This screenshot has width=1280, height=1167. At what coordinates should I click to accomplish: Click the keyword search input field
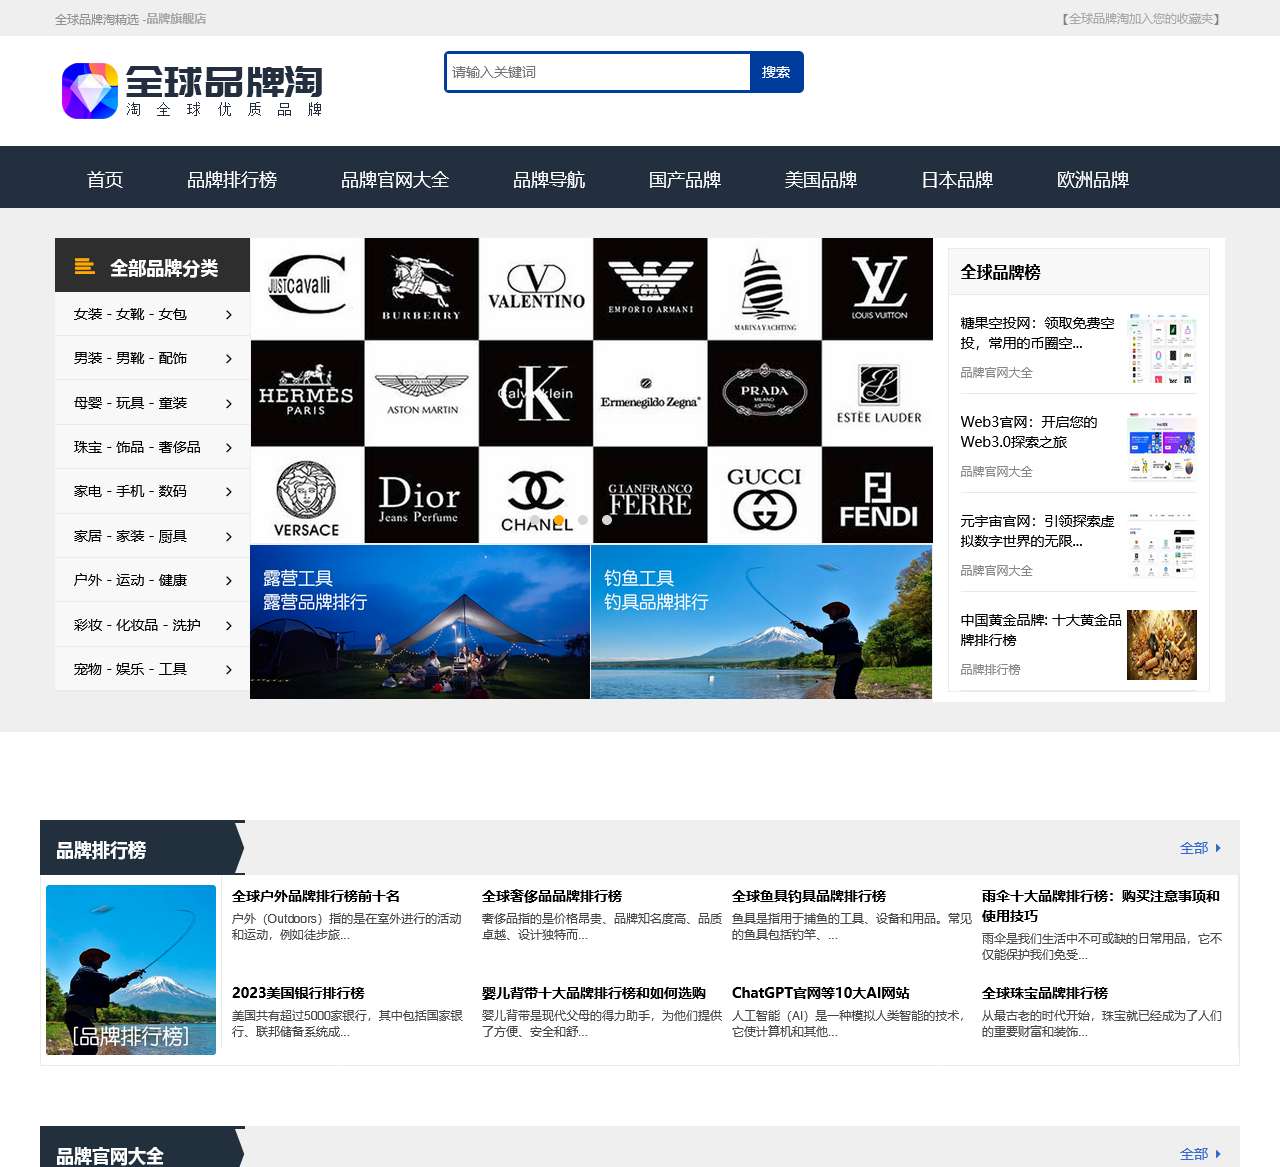point(596,71)
